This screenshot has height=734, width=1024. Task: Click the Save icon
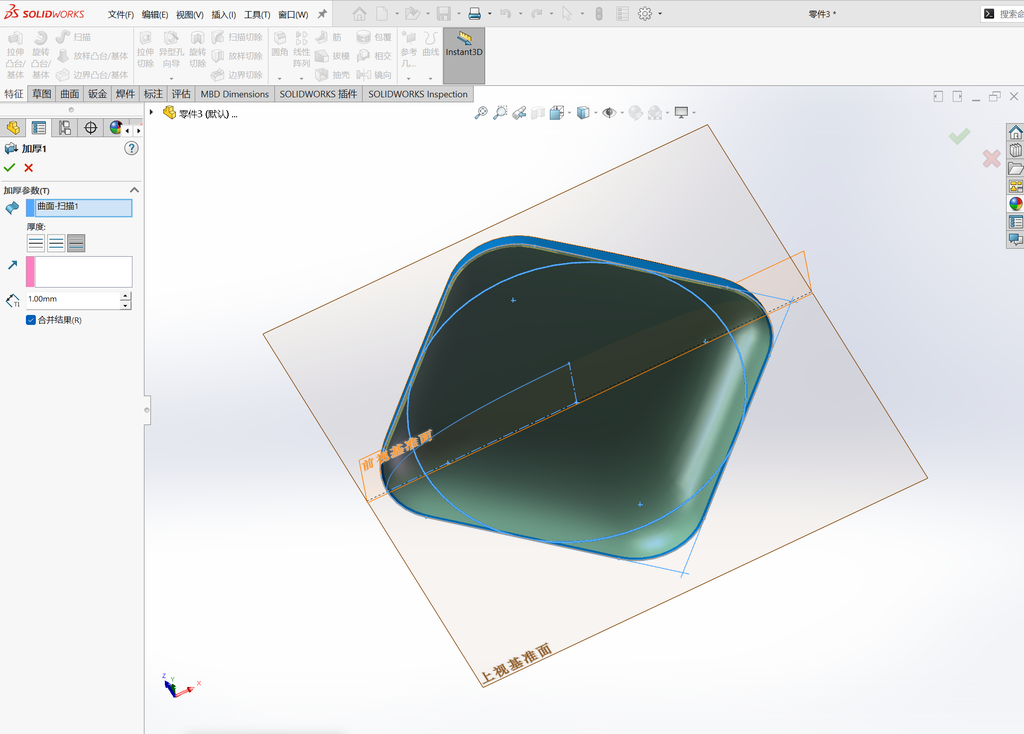pyautogui.click(x=444, y=14)
